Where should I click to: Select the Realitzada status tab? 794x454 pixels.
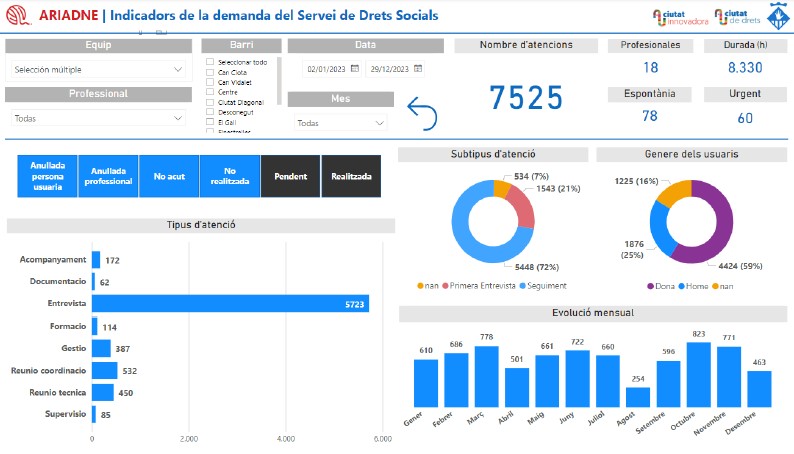pos(351,176)
